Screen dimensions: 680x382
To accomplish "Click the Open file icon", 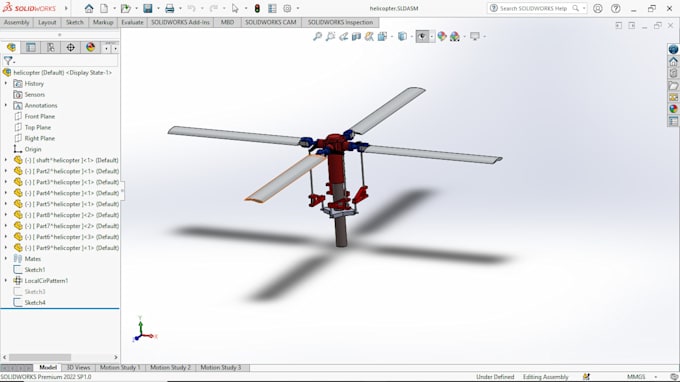I will [x=125, y=8].
